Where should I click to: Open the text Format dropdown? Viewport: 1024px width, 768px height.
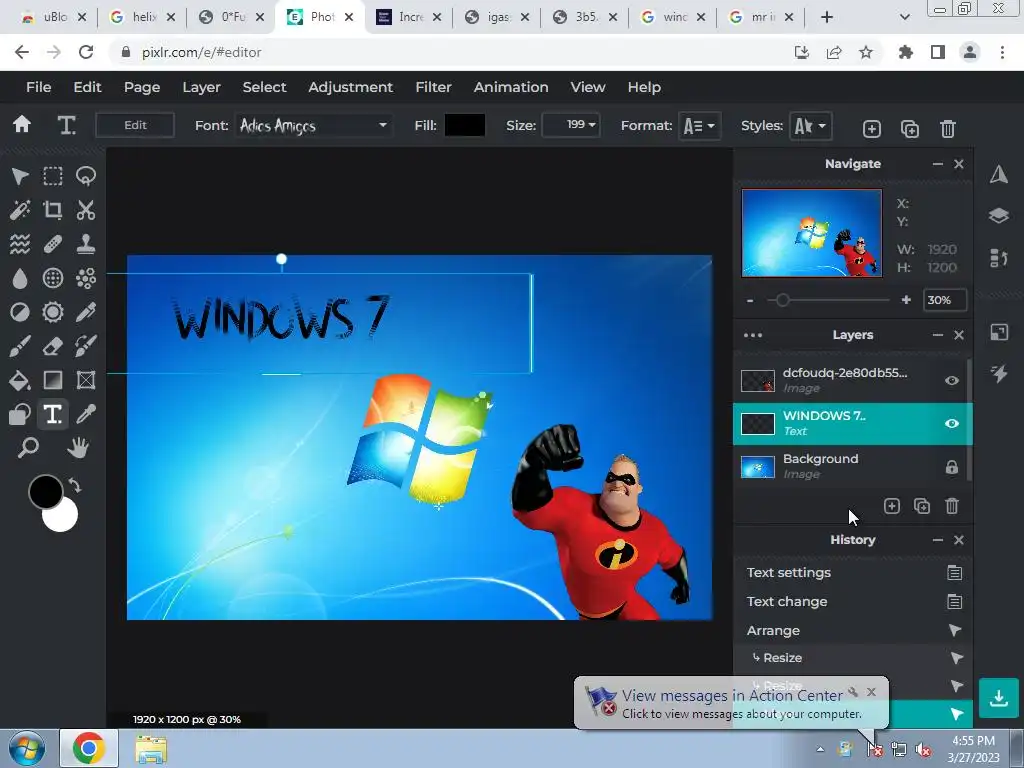click(699, 126)
